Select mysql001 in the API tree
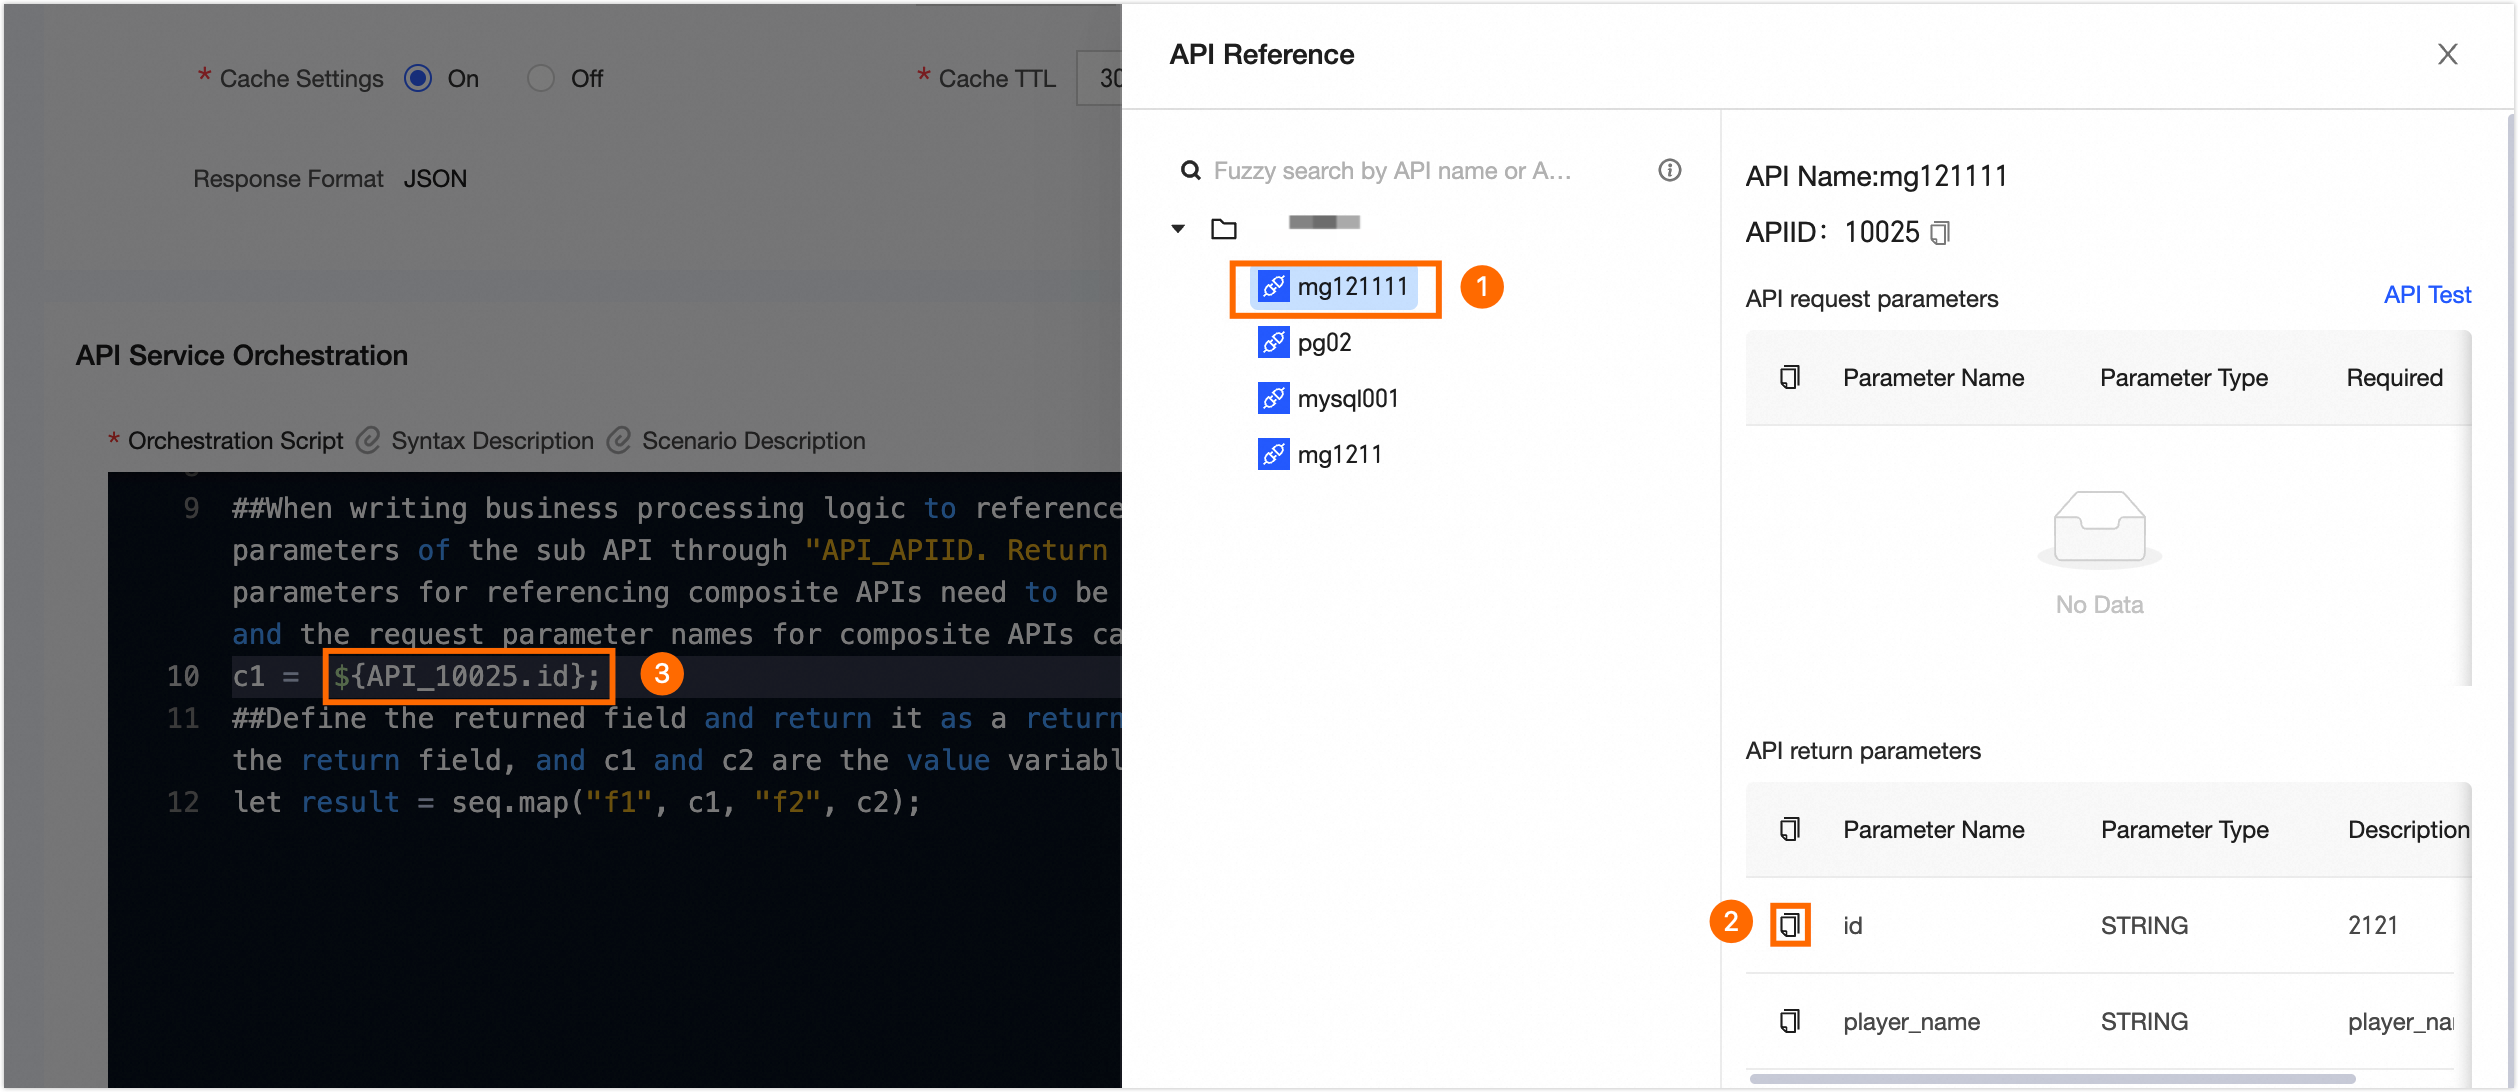Viewport: 2518px width, 1092px height. point(1347,399)
